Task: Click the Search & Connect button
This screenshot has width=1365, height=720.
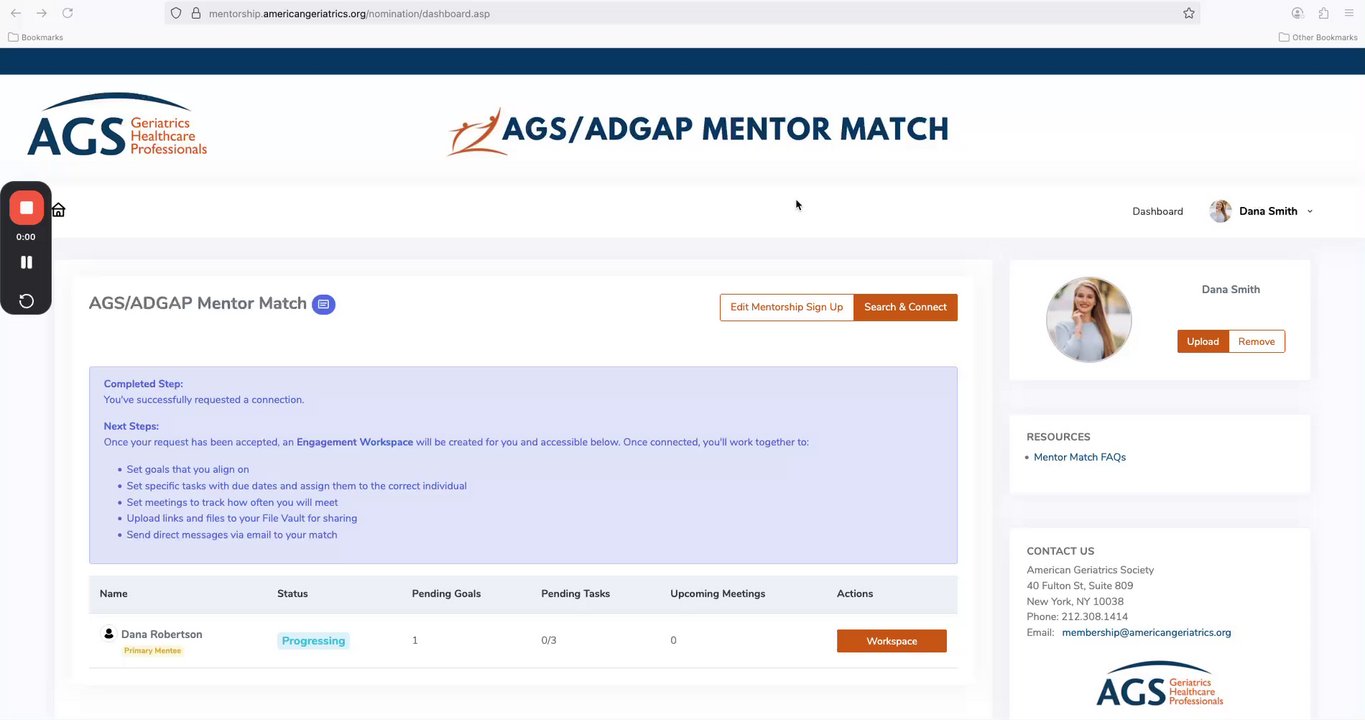Action: 905,307
